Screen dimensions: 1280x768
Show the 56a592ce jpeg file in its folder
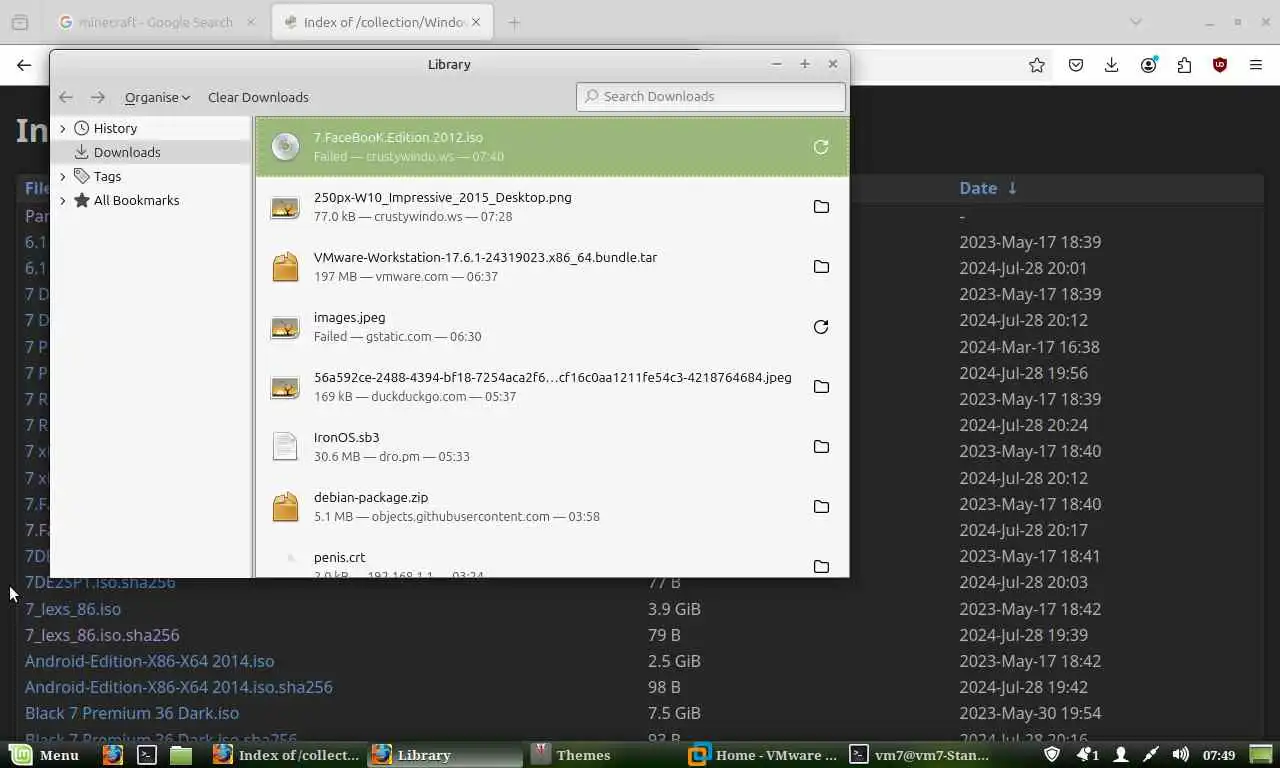tap(821, 387)
